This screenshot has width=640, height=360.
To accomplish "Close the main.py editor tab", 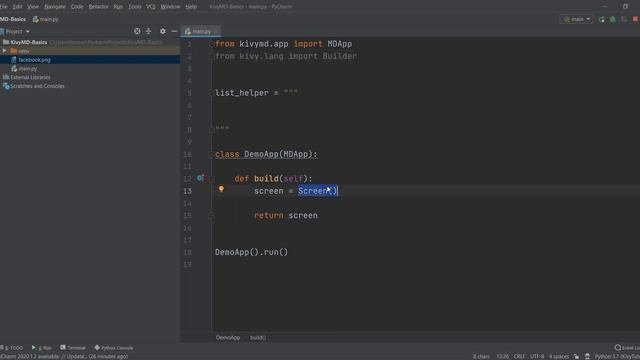I will pyautogui.click(x=216, y=31).
